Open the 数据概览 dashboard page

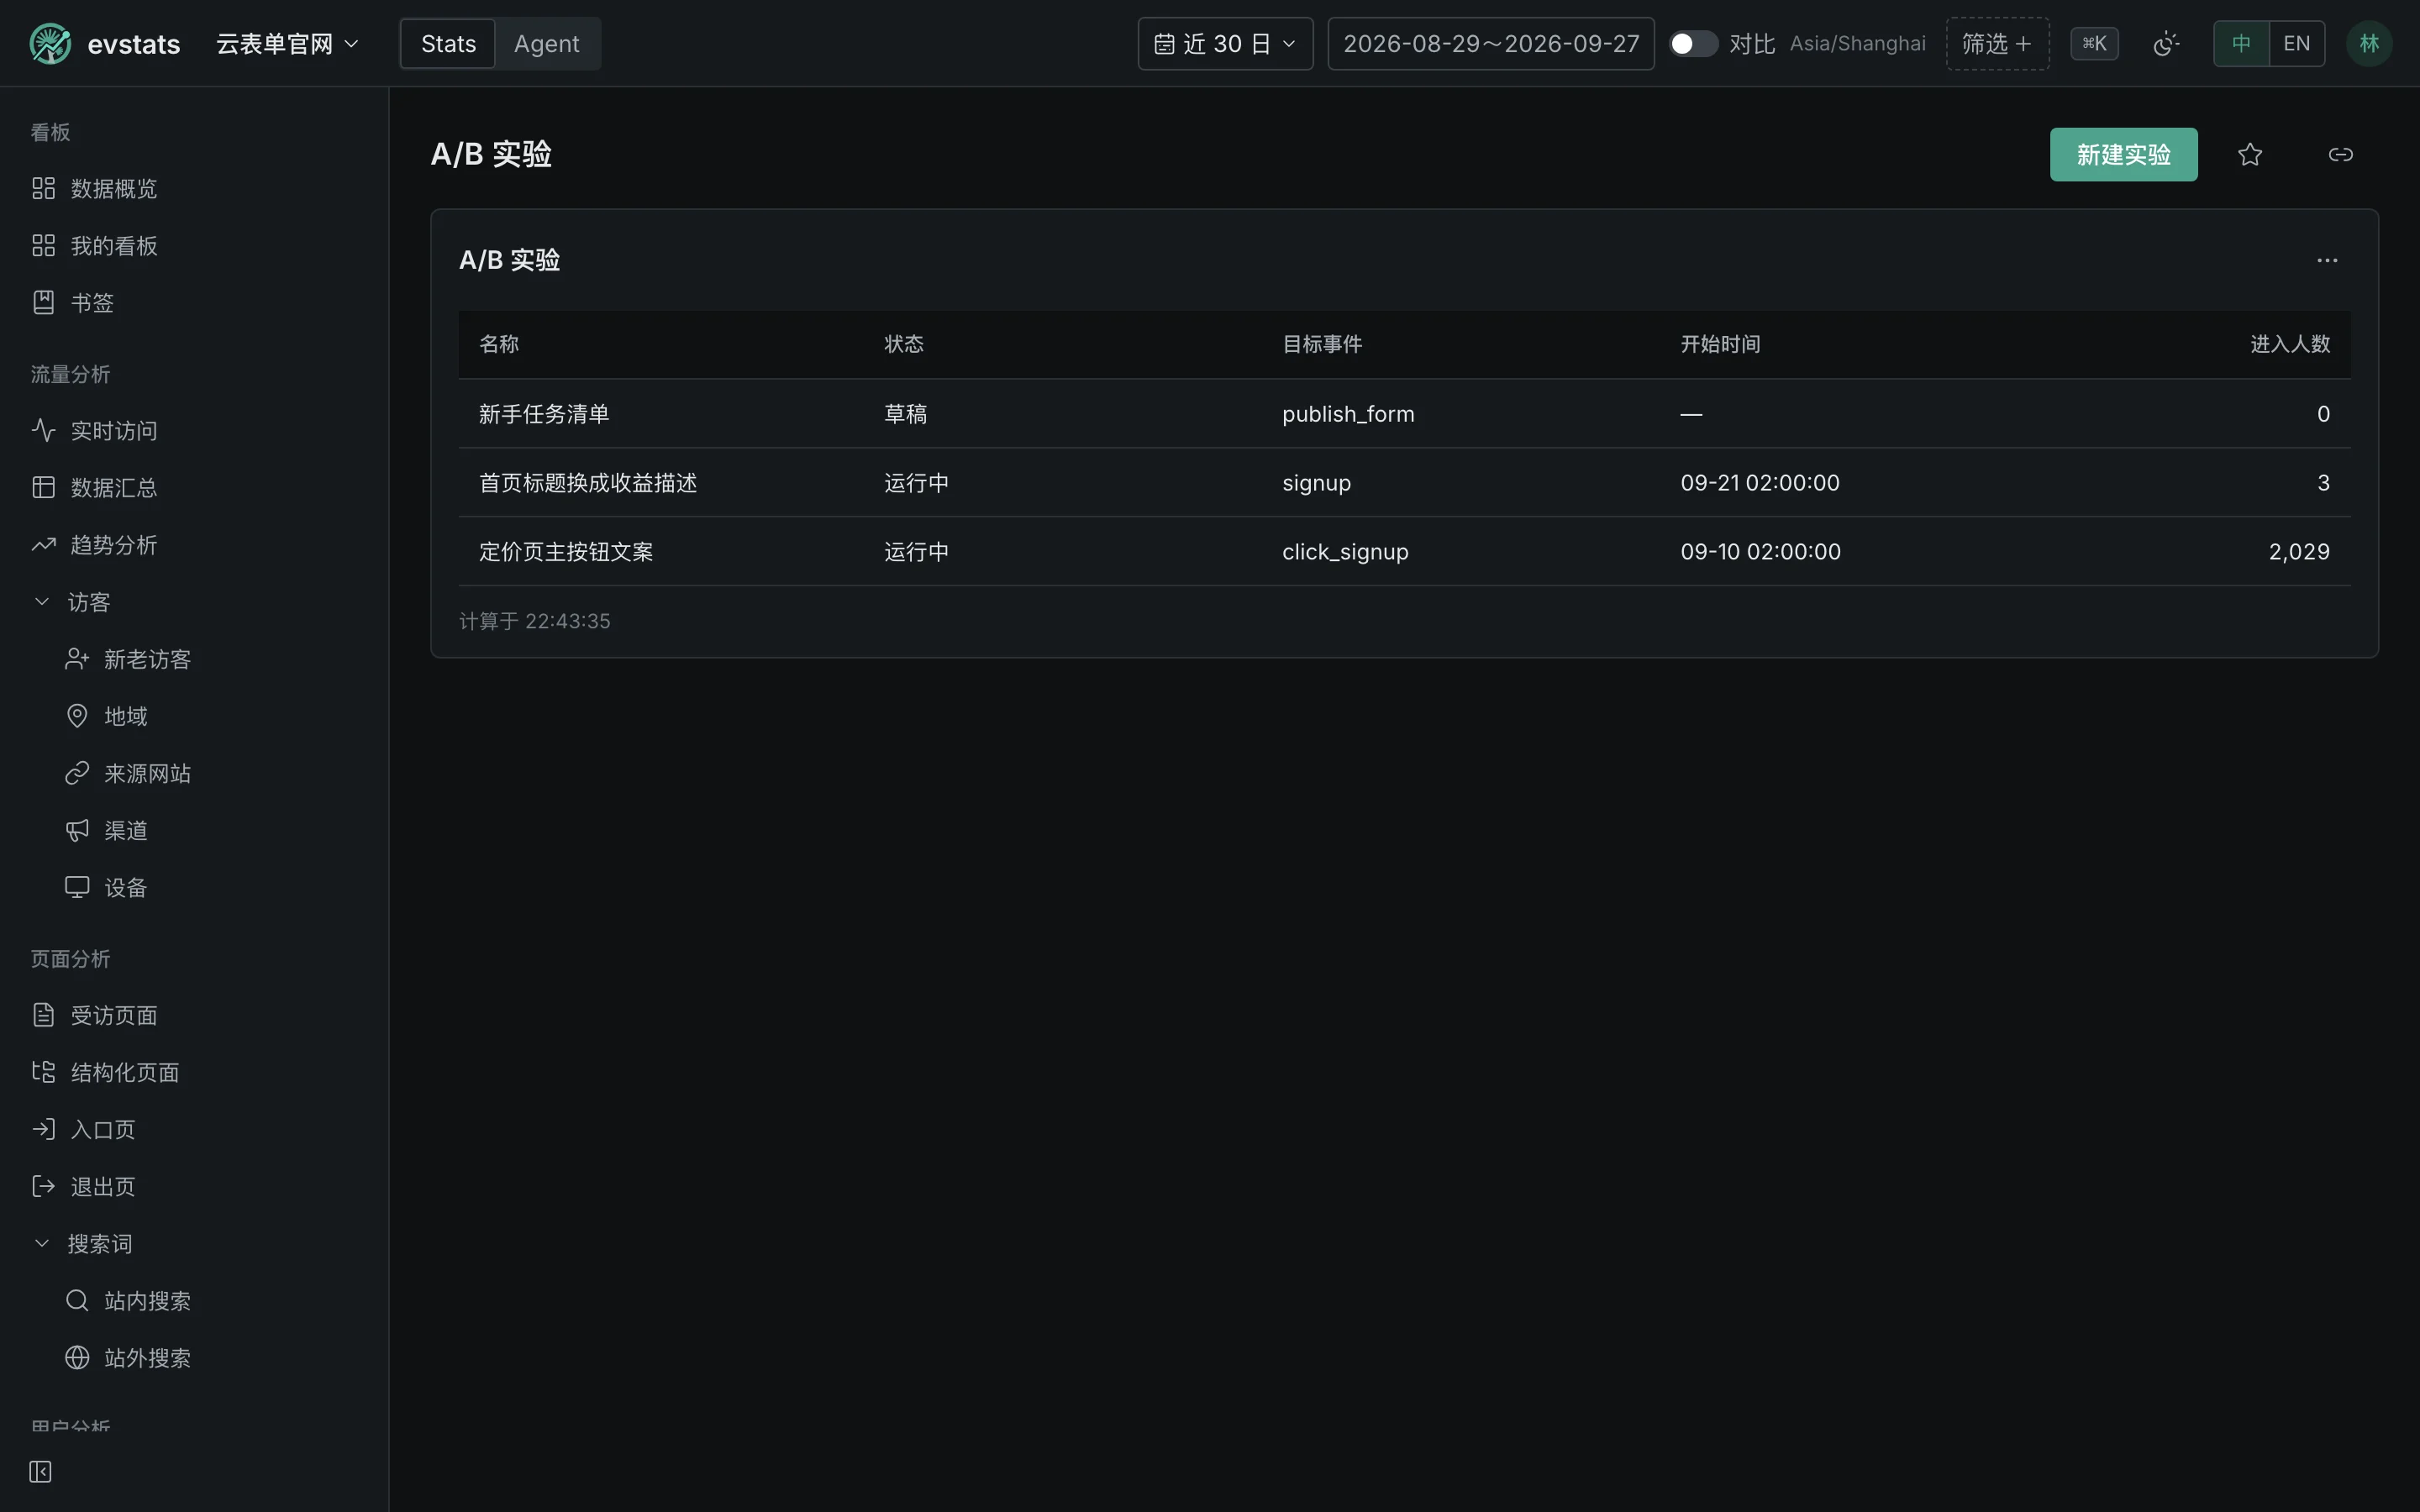pos(194,189)
